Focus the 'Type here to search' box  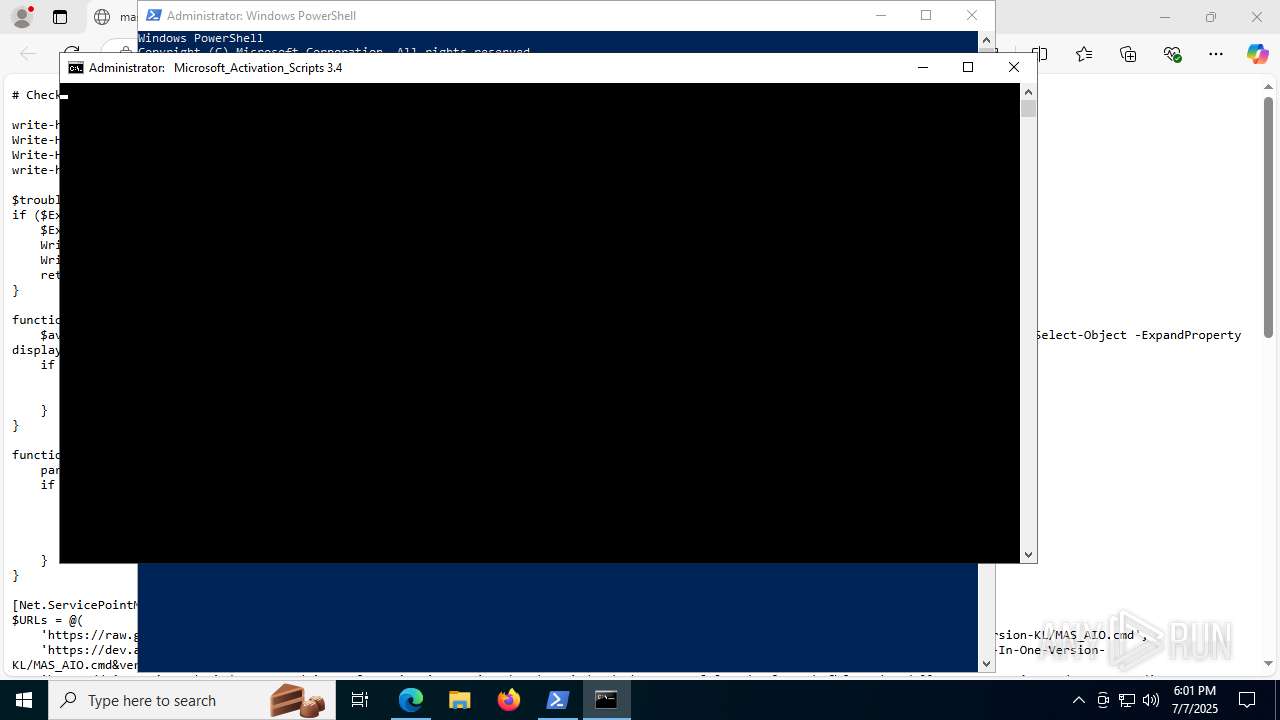click(x=192, y=700)
